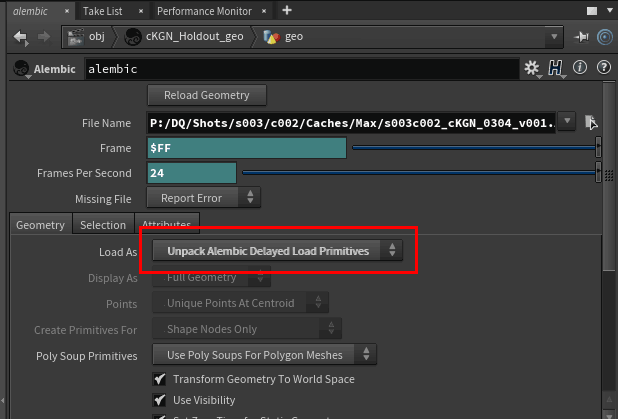Click the Missing File label
Image resolution: width=618 pixels, height=419 pixels.
coord(103,199)
